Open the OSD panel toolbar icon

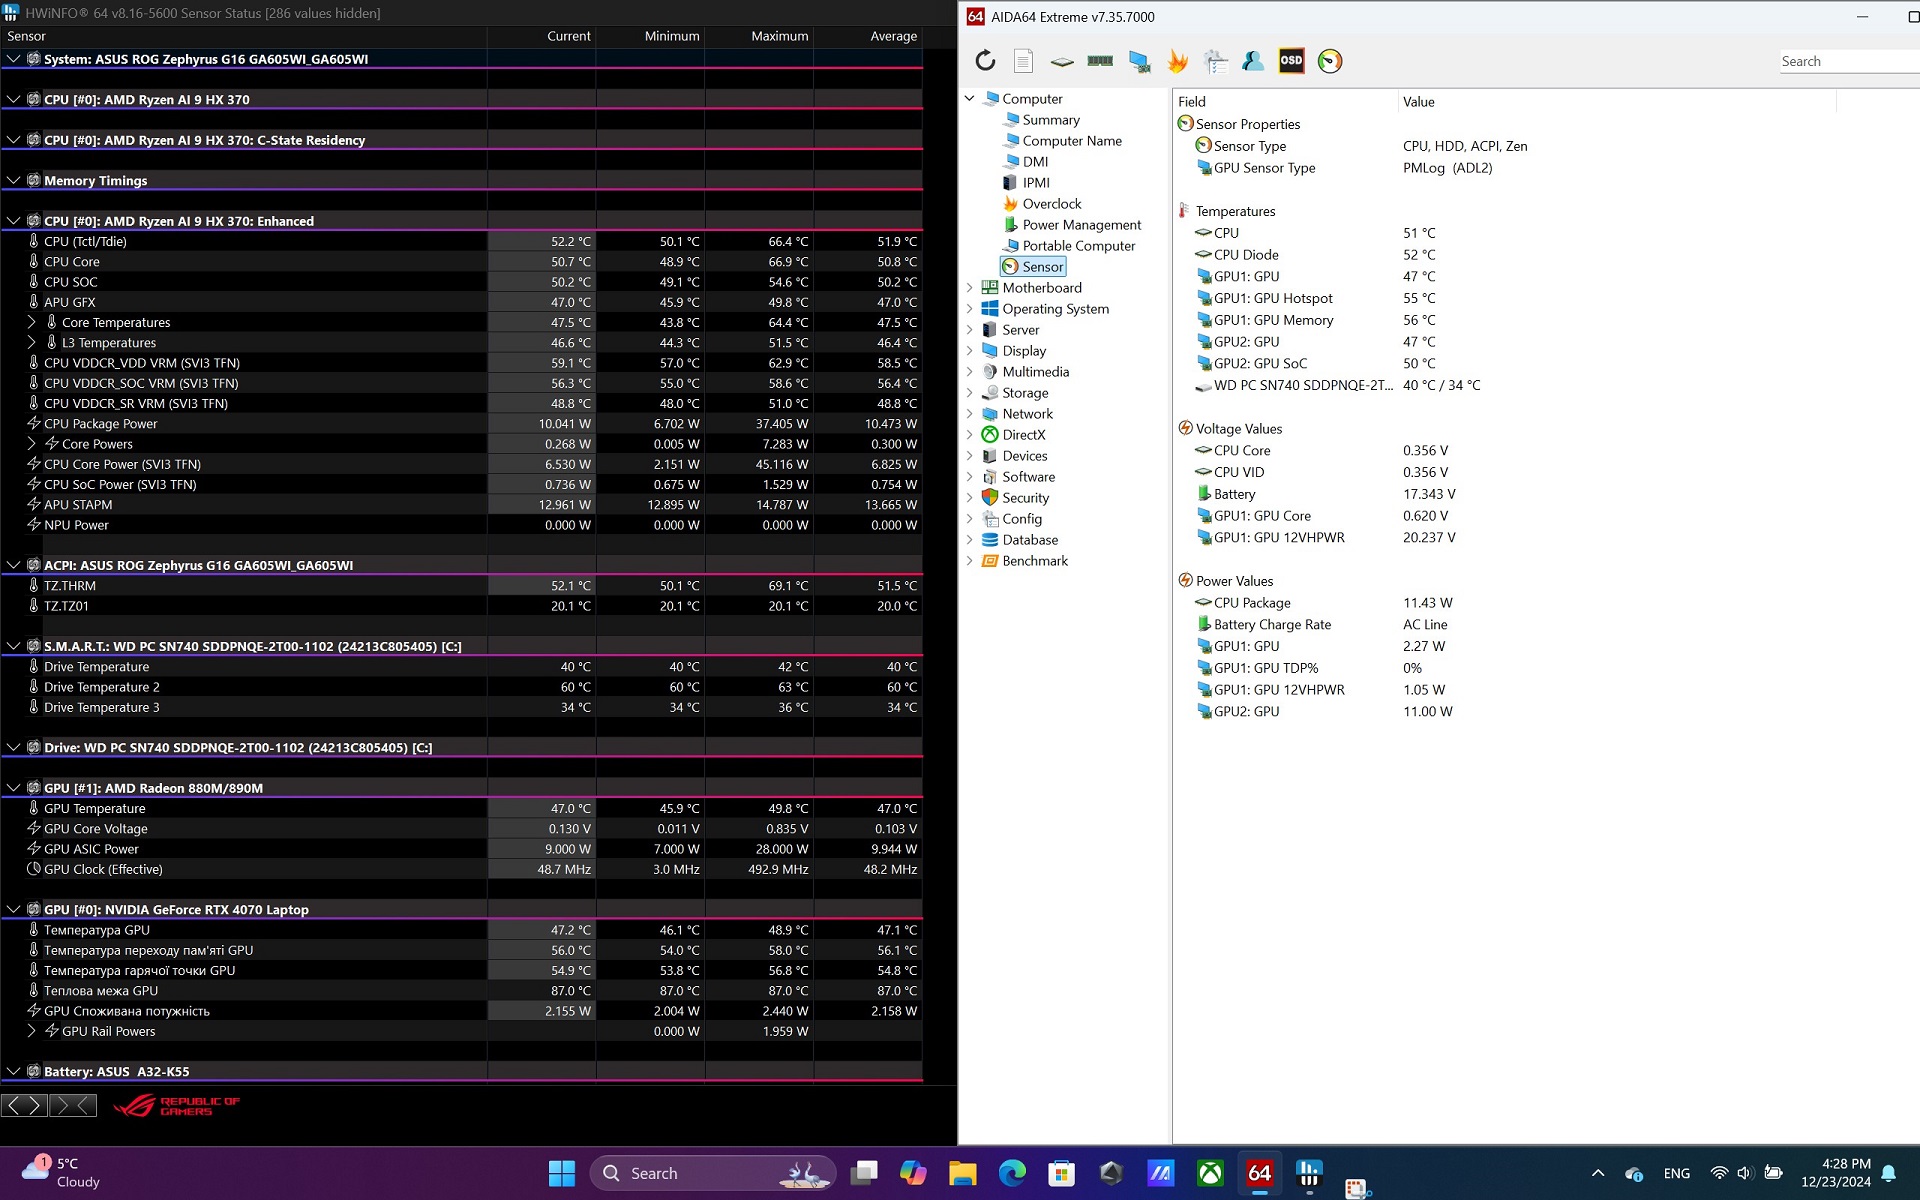[1291, 61]
